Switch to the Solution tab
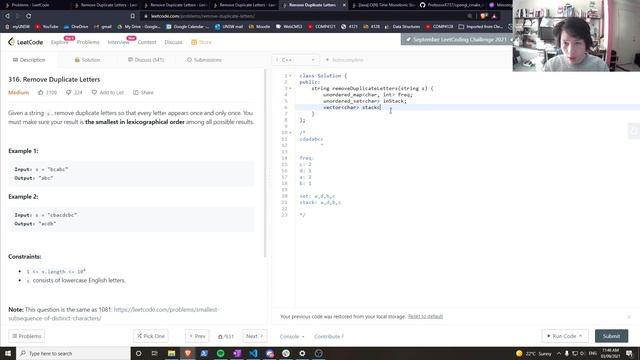This screenshot has width=640, height=360. [x=87, y=60]
